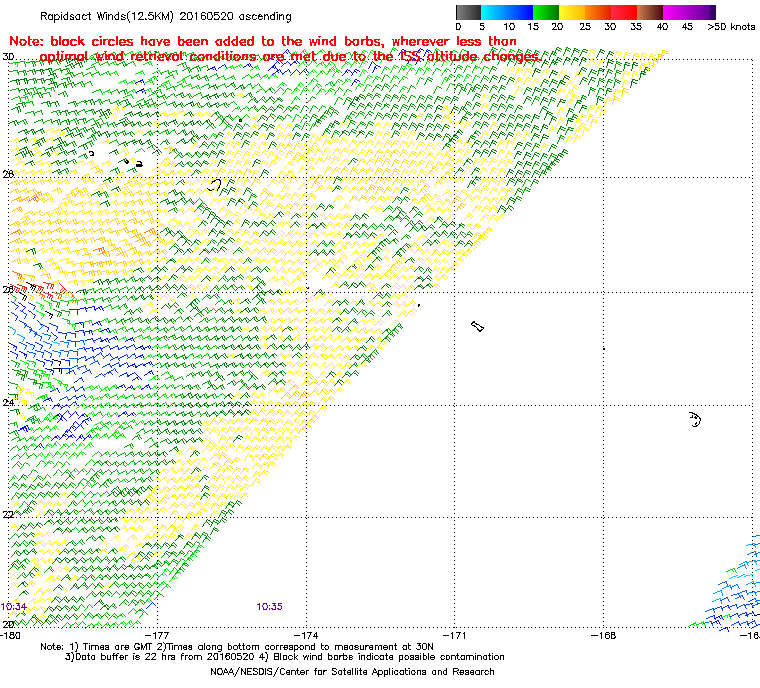
Task: Click the brown 35-40 knots legend swatch
Action: click(649, 12)
